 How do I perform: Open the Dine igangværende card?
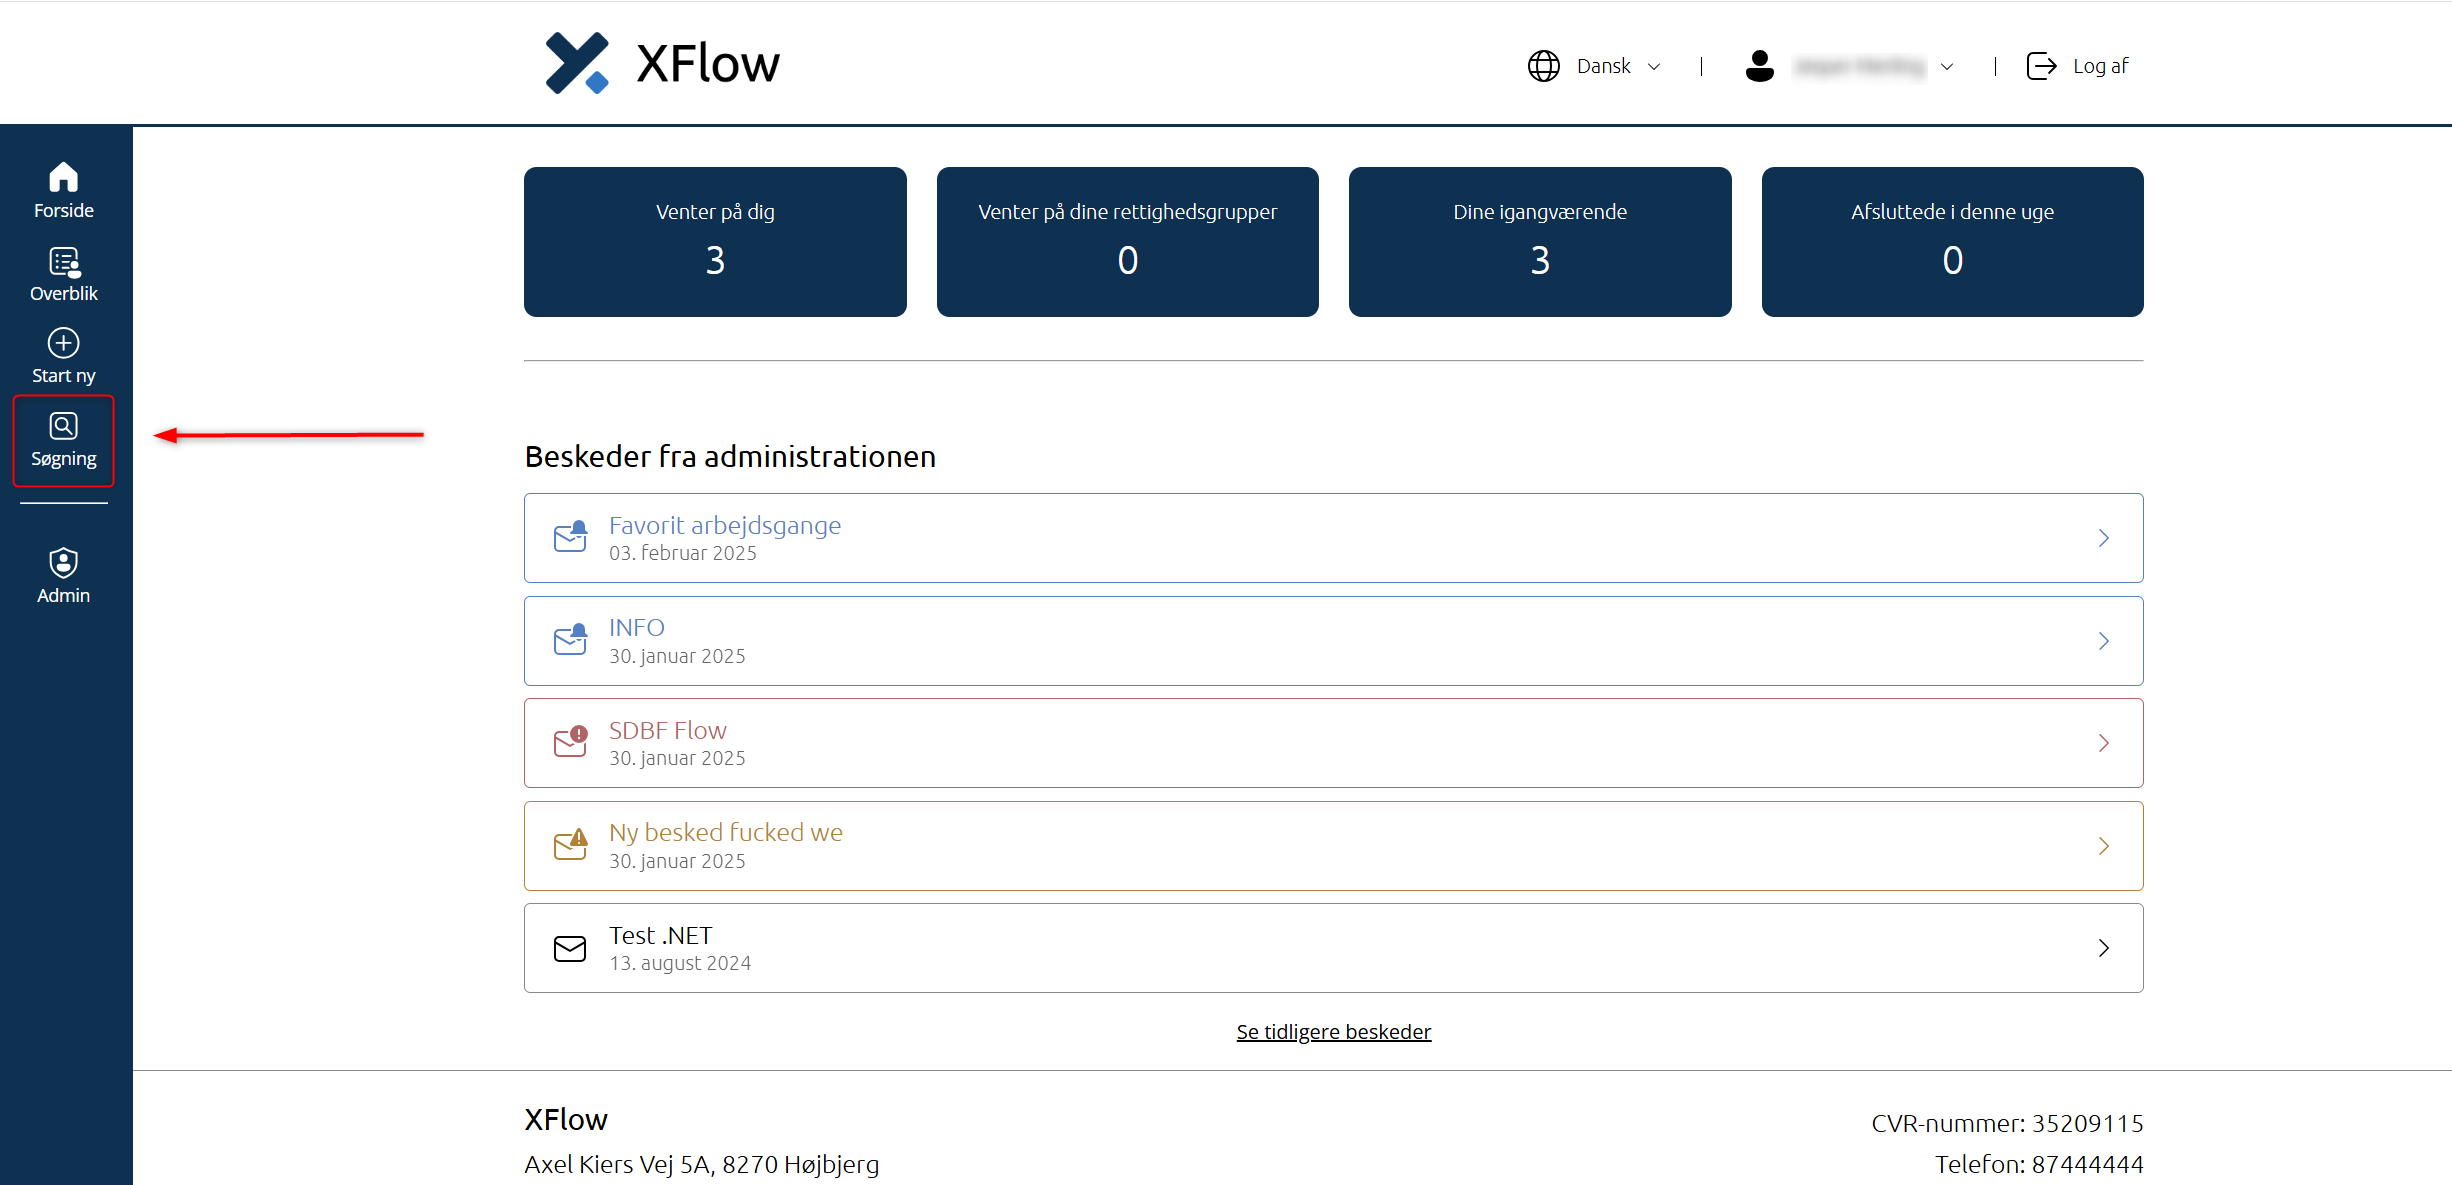tap(1539, 242)
